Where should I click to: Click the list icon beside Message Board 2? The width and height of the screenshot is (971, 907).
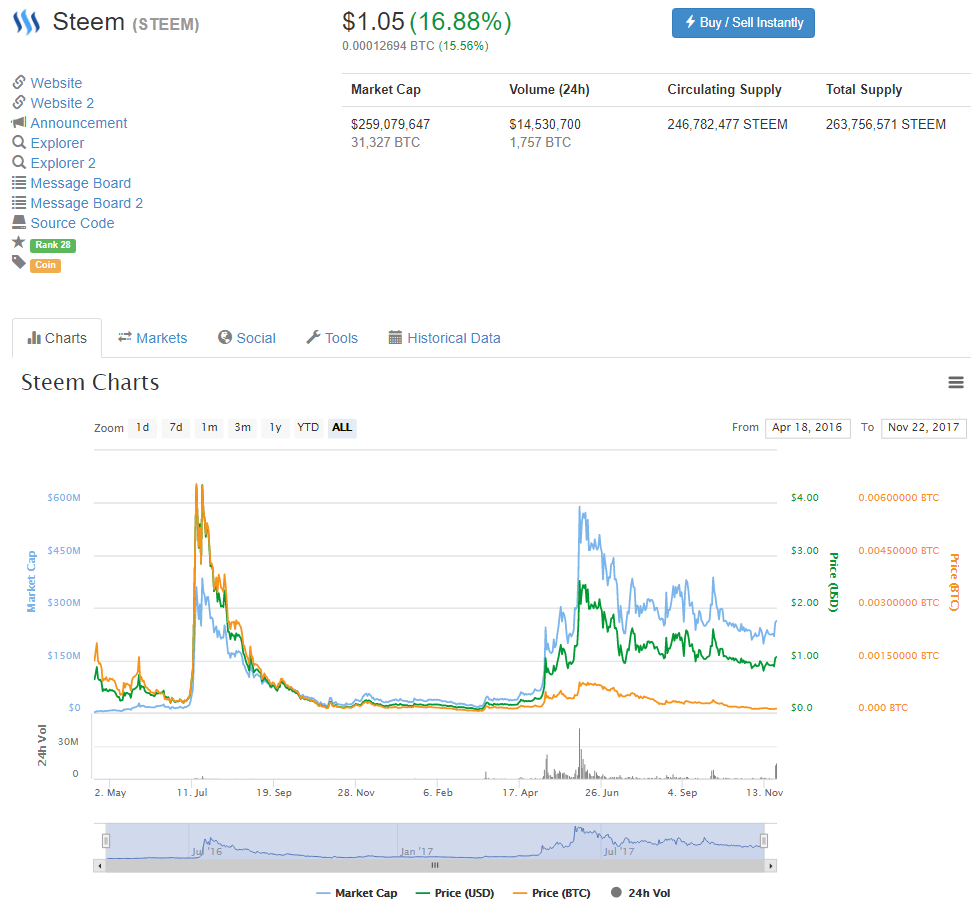pyautogui.click(x=19, y=202)
